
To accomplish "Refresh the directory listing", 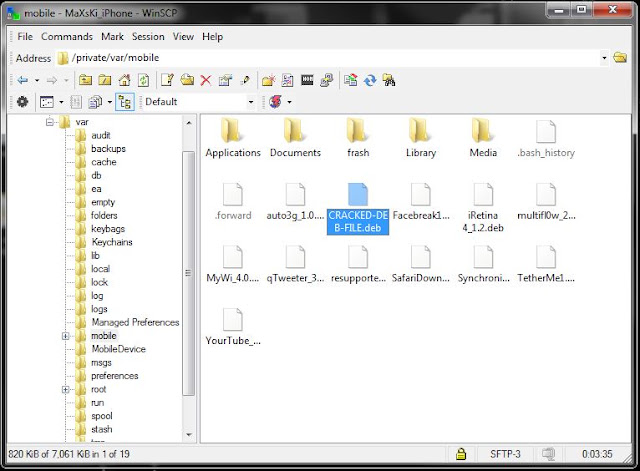I will 143,80.
